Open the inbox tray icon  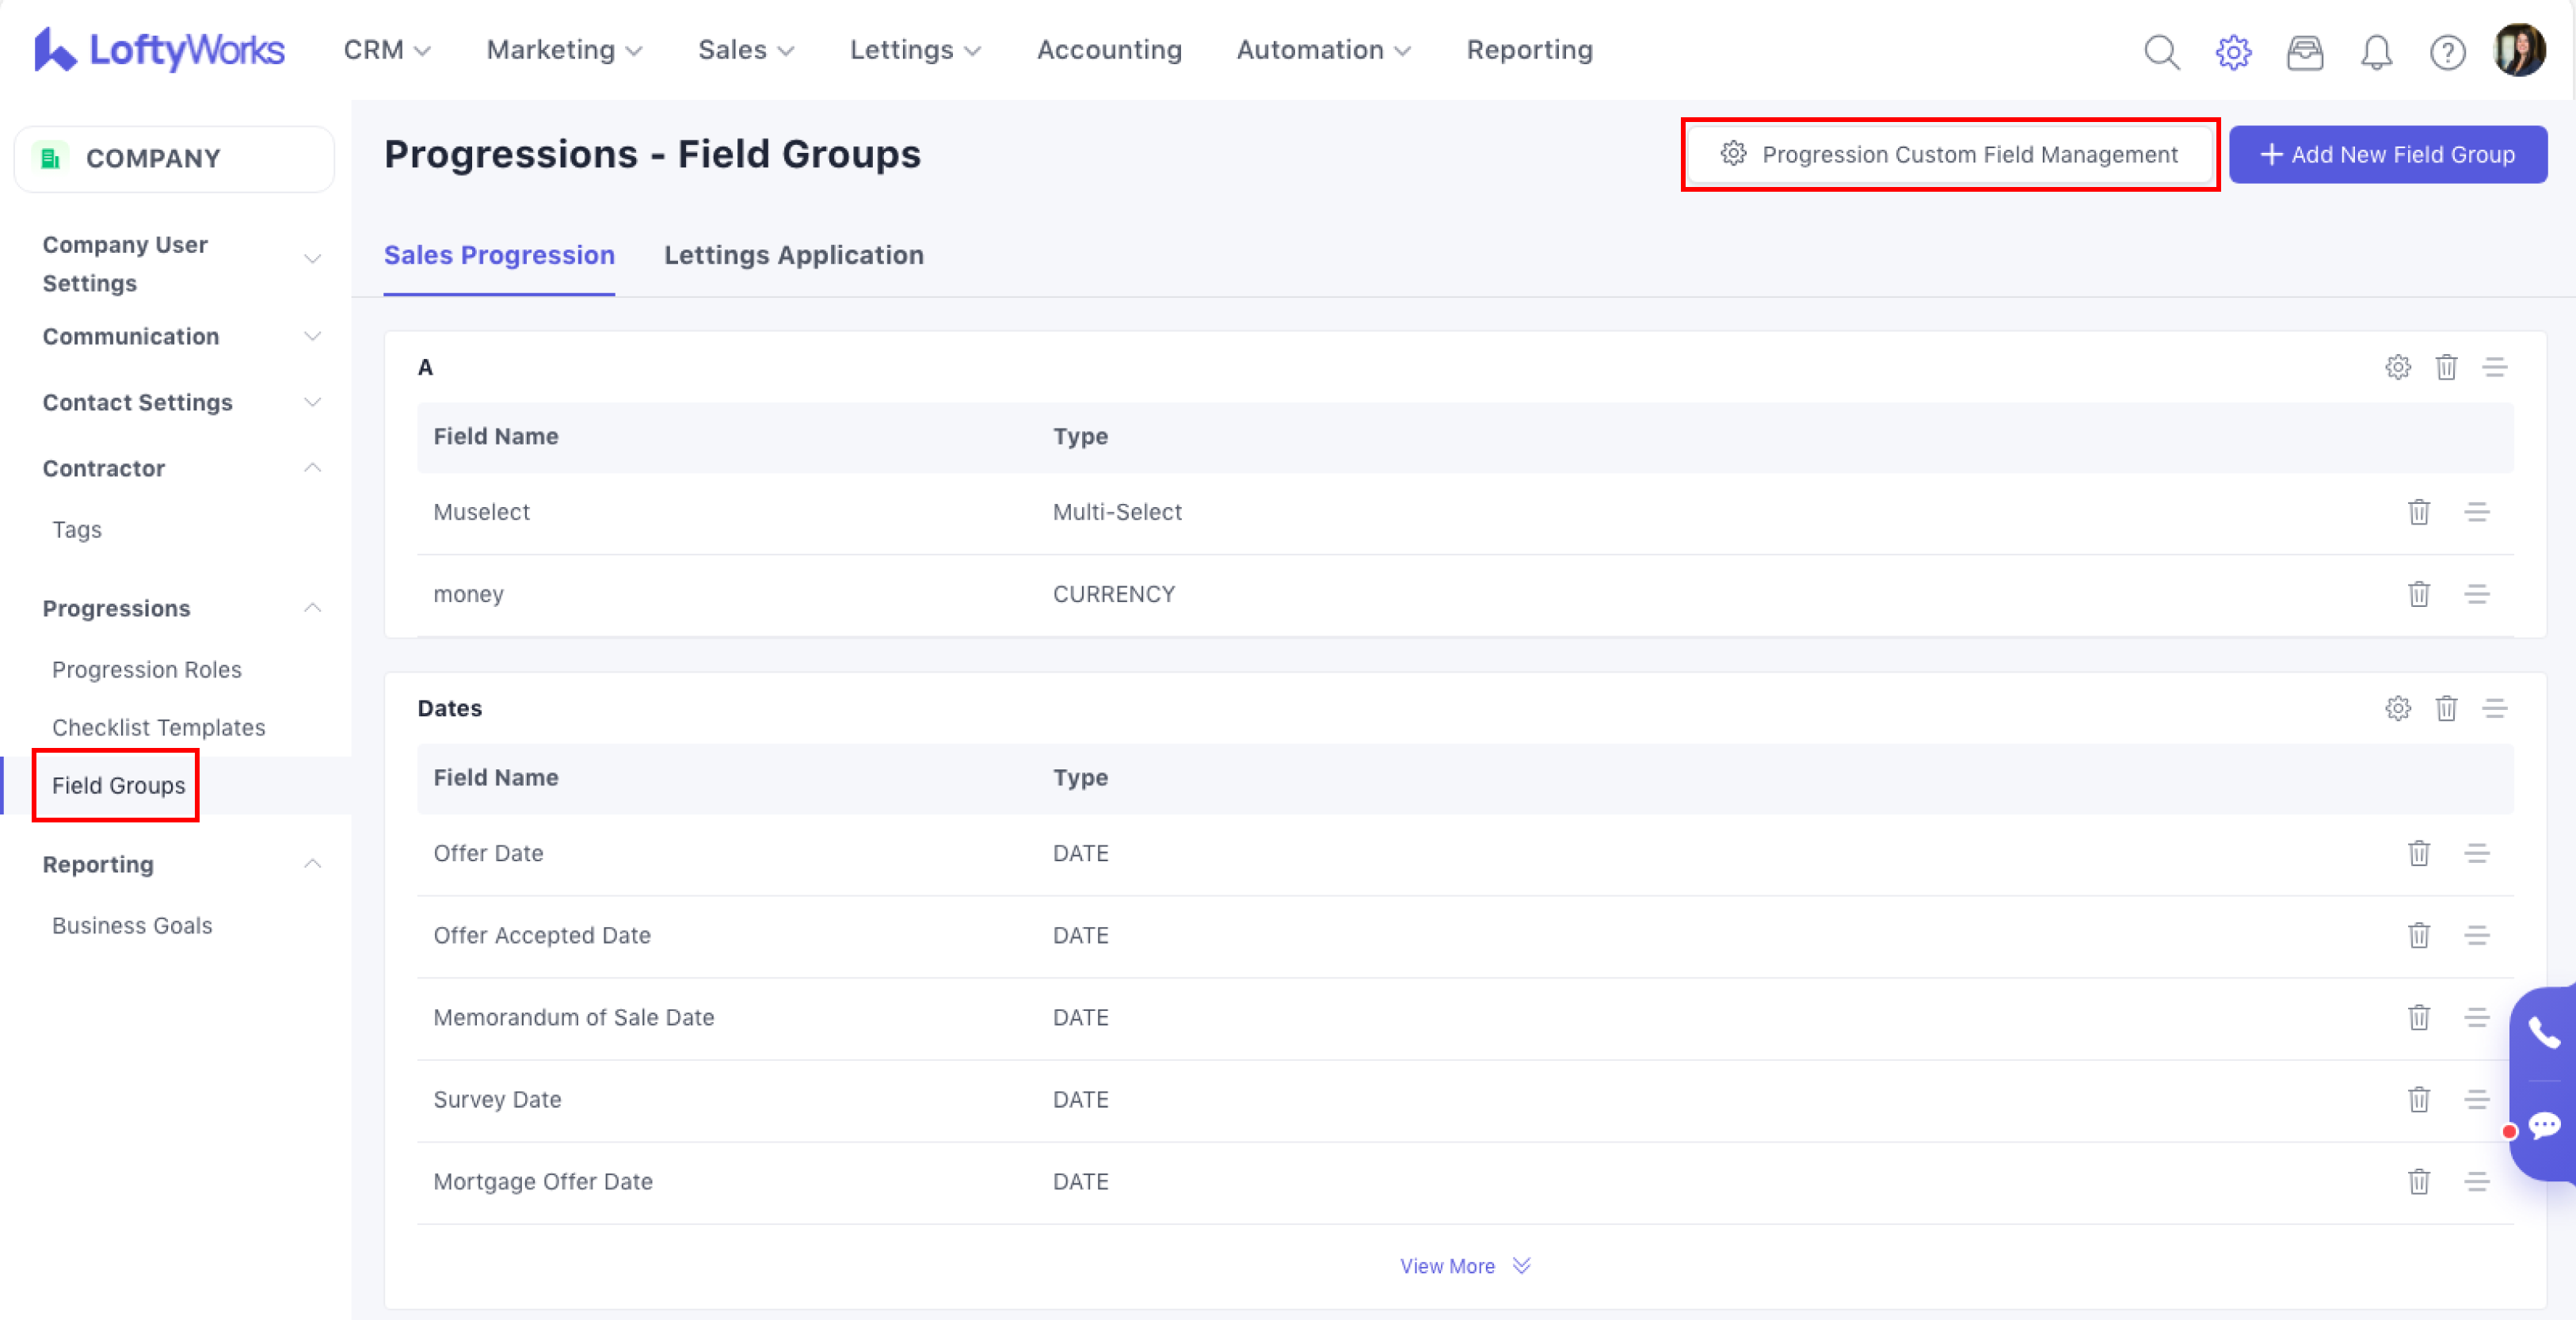(2304, 51)
